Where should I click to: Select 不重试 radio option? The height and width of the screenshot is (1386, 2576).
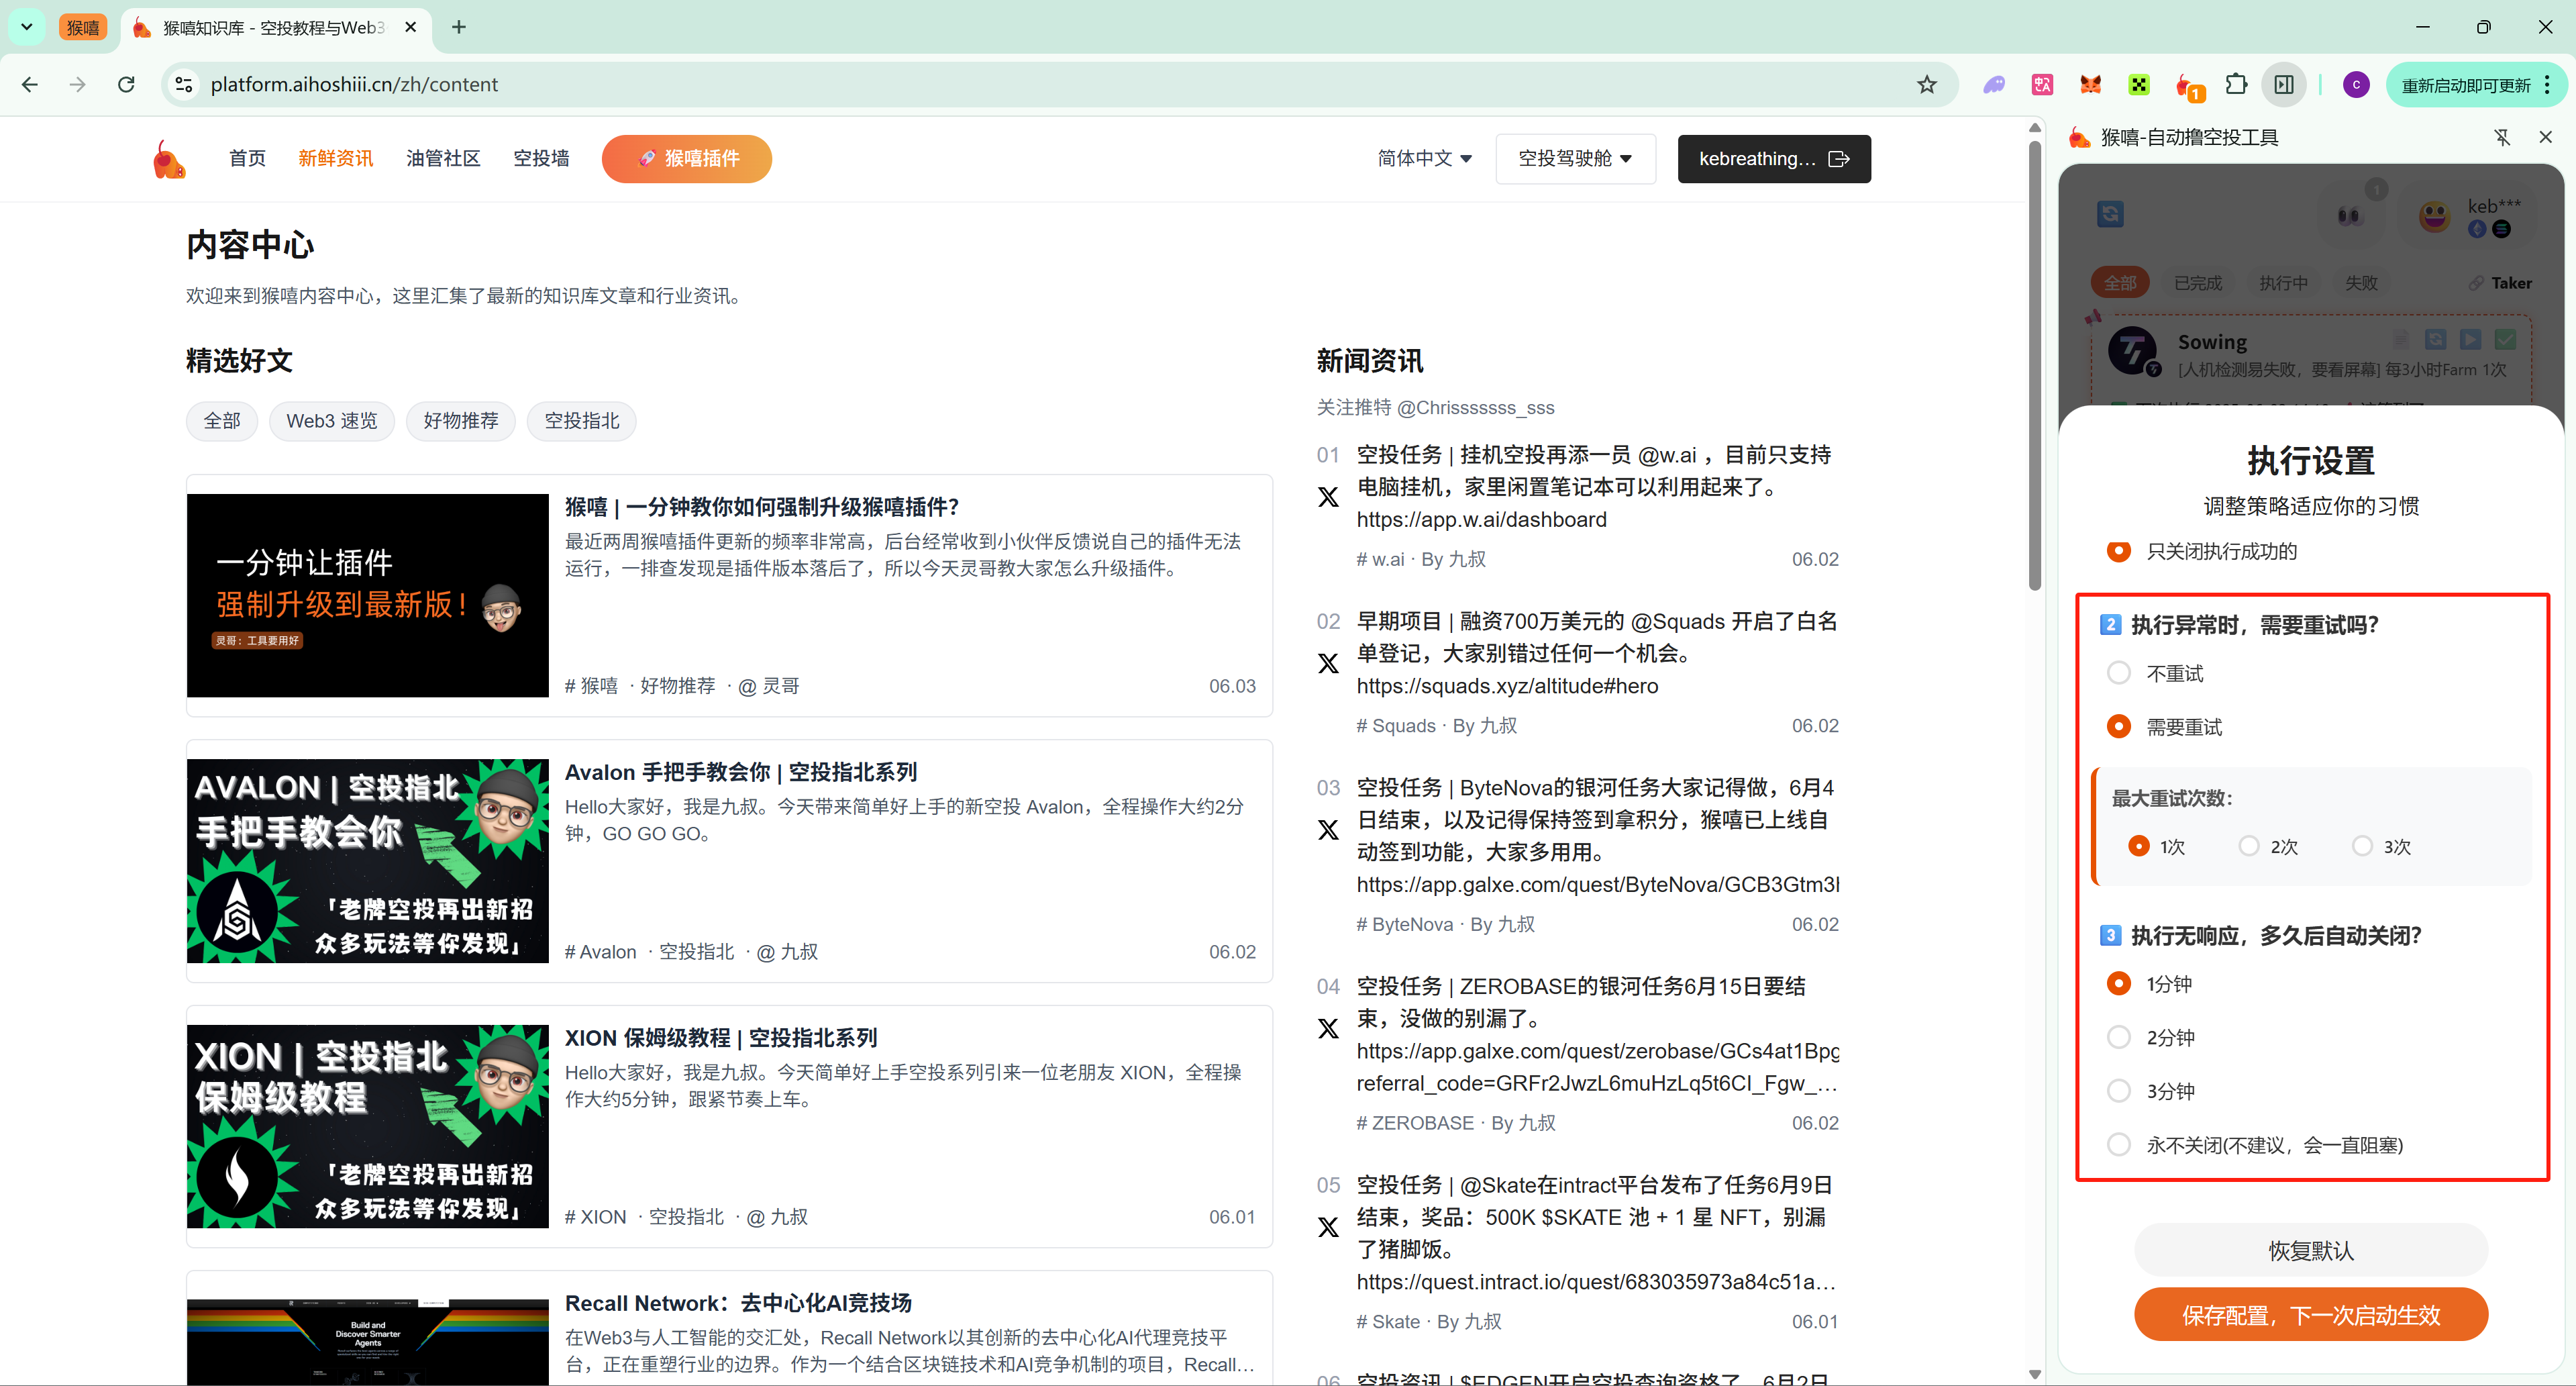pos(2118,673)
